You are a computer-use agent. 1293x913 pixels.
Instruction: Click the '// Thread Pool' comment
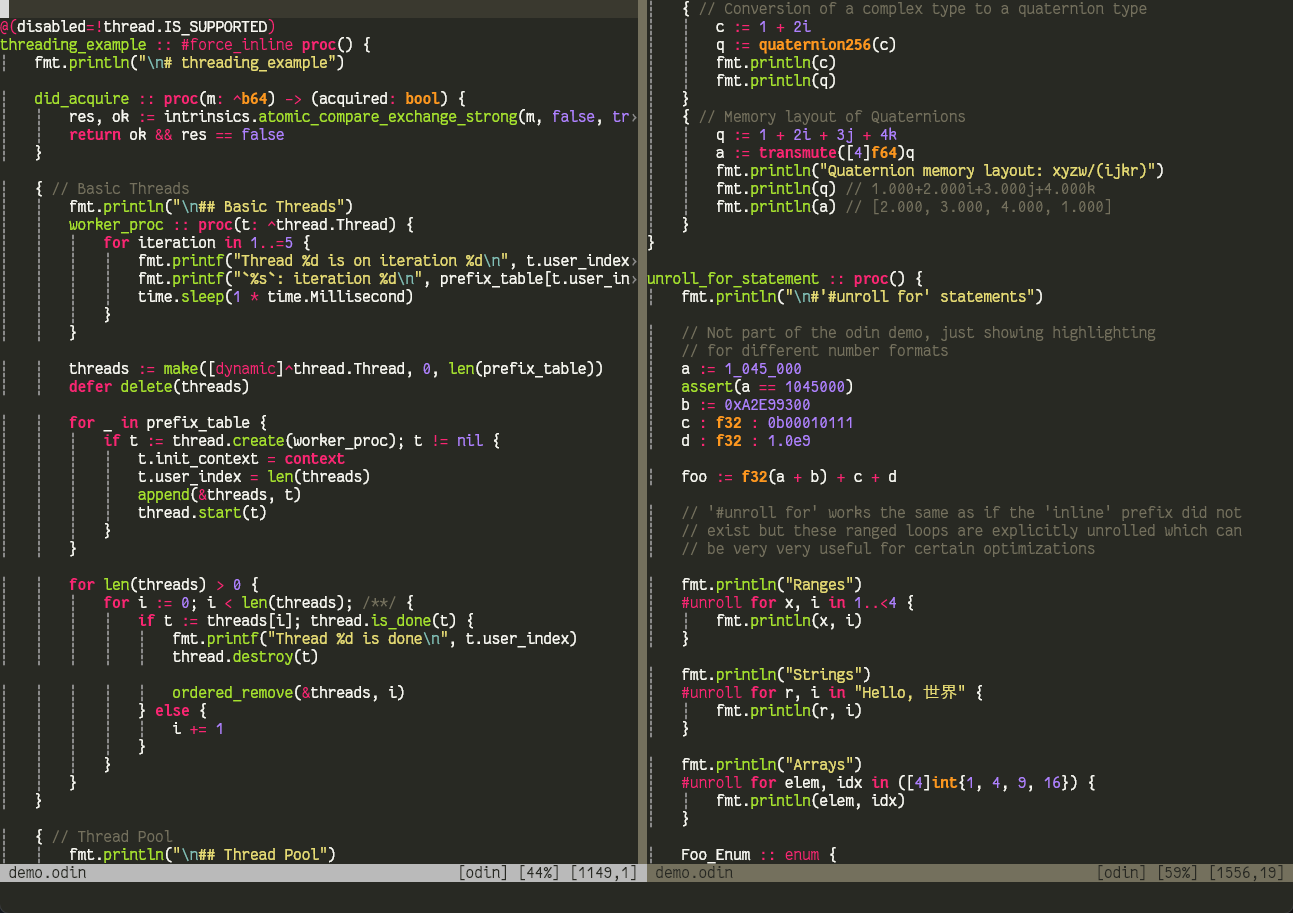coord(111,836)
